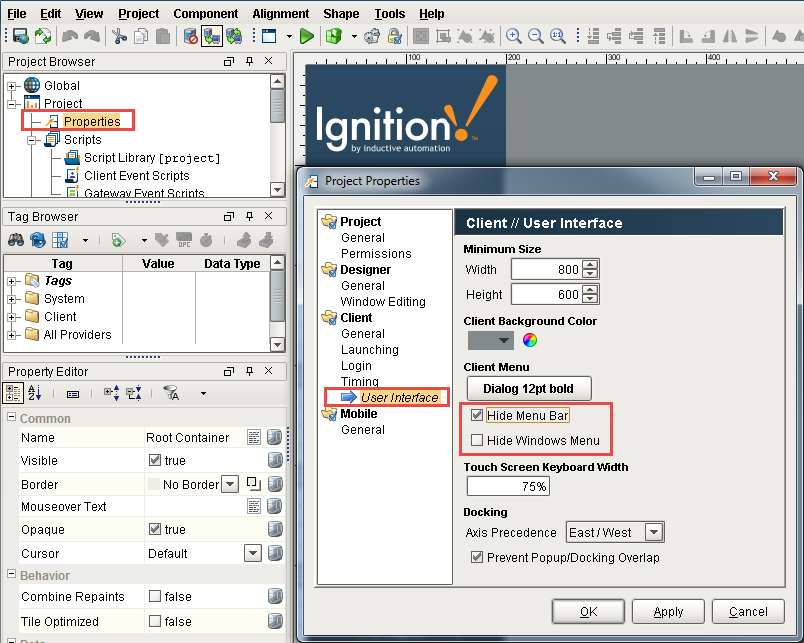
Task: Click the binoculars search icon in Tag Browser
Action: tap(16, 240)
